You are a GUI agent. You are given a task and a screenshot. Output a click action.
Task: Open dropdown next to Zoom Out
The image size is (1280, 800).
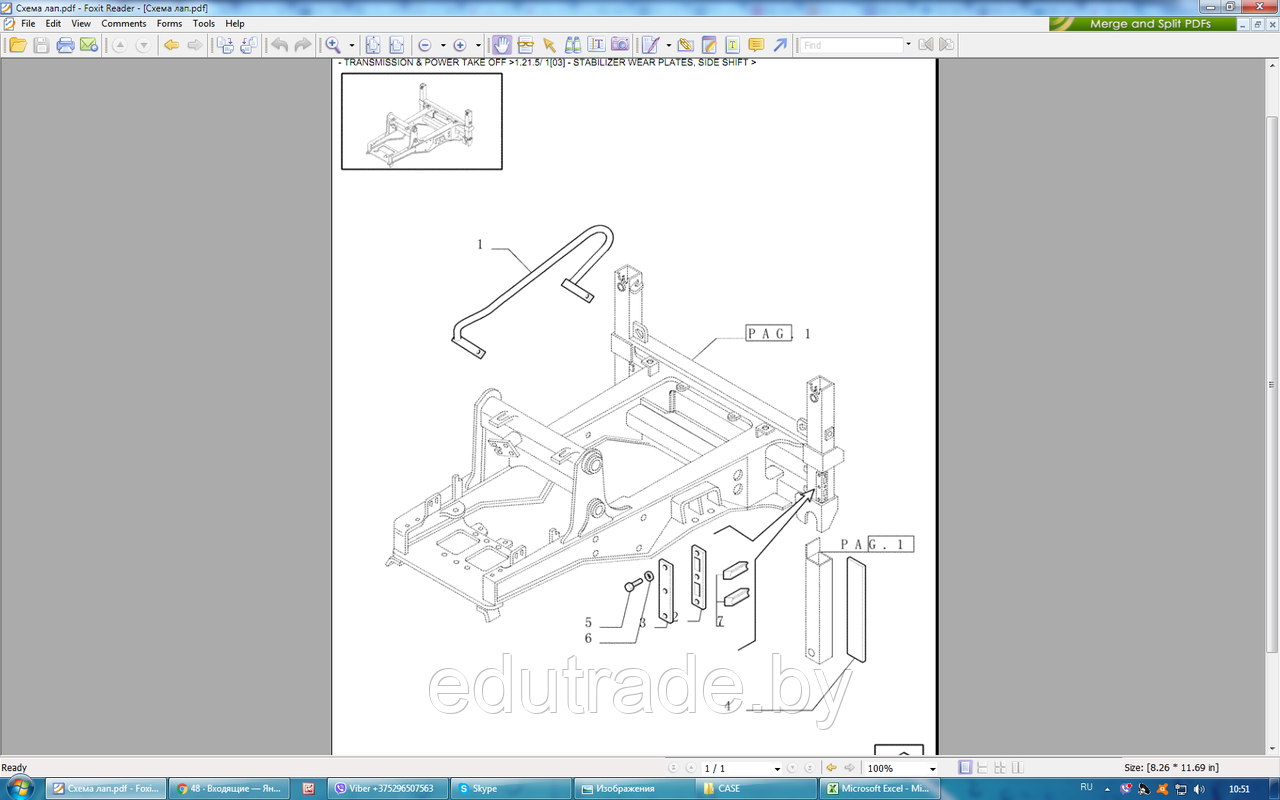[443, 45]
